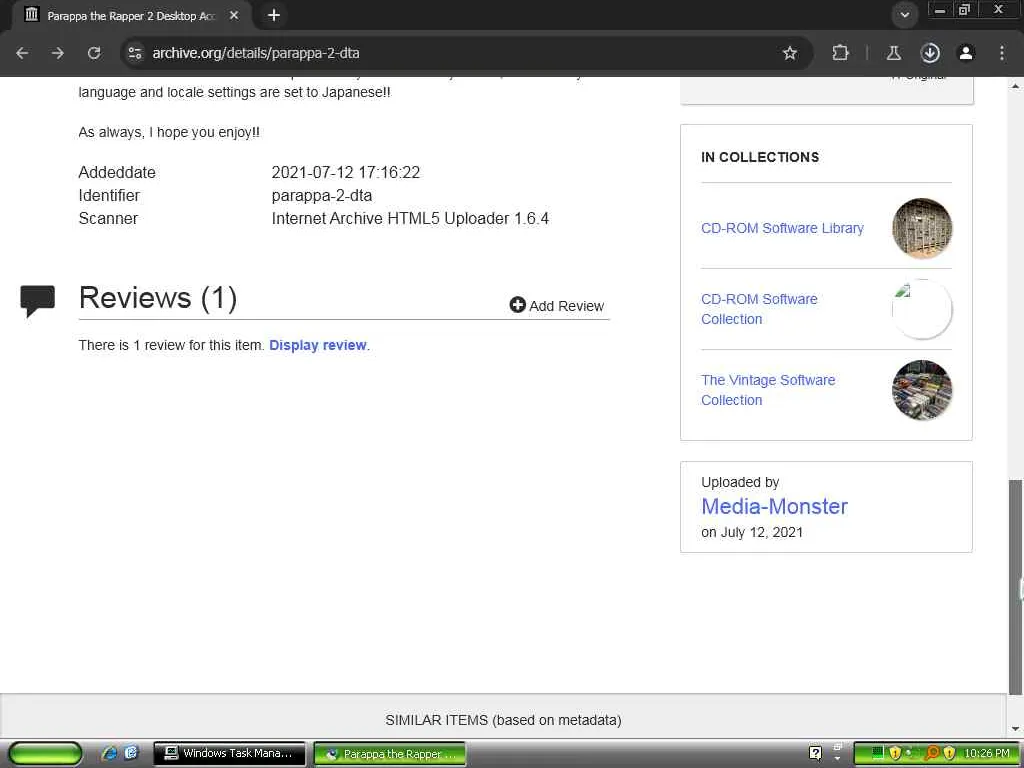This screenshot has width=1024, height=768.
Task: Click the scrollbar down arrow
Action: point(1016,729)
